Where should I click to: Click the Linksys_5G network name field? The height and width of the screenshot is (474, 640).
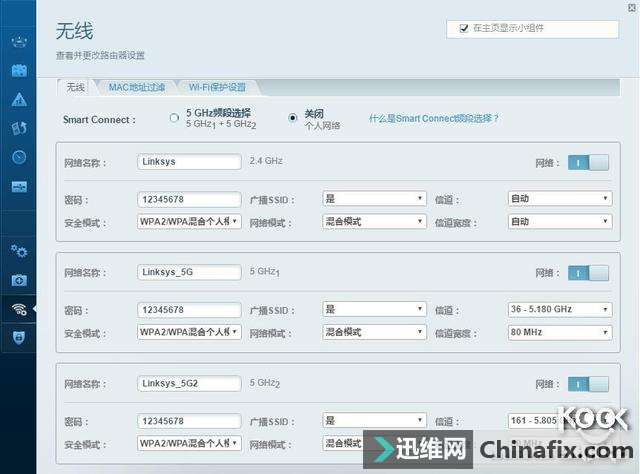pyautogui.click(x=189, y=272)
